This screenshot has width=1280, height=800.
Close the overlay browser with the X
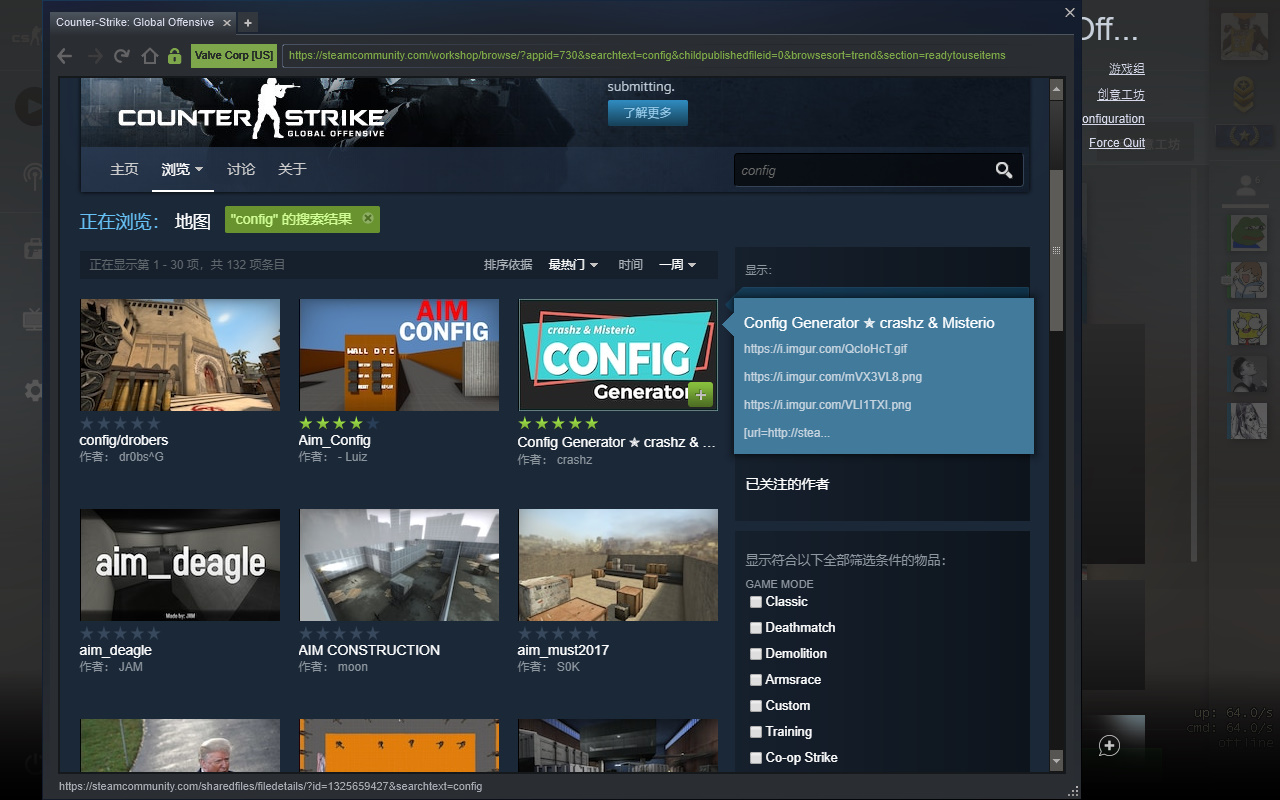[x=1070, y=13]
